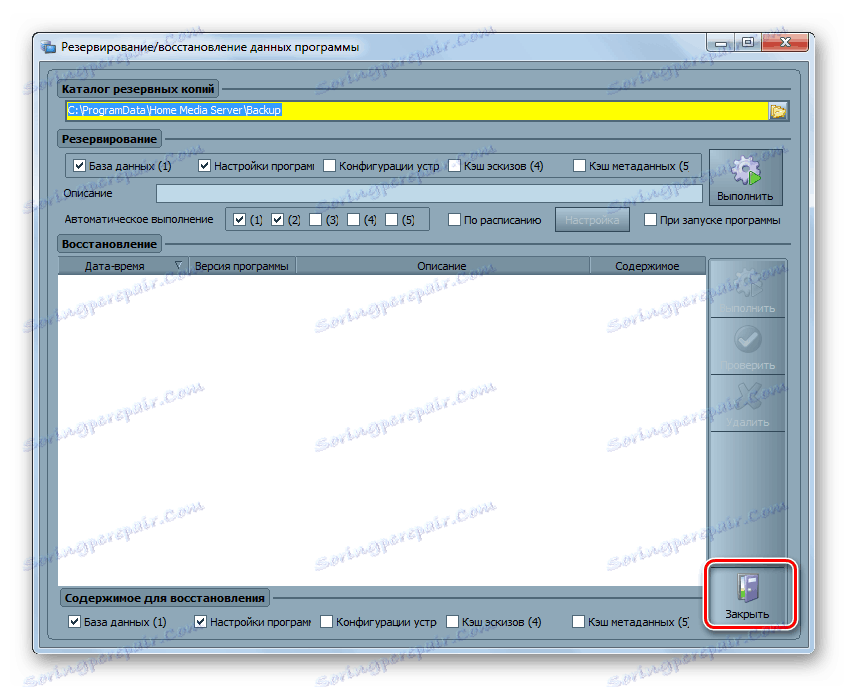848x687 pixels.
Task: Maximize the backup dialog window
Action: click(x=748, y=43)
